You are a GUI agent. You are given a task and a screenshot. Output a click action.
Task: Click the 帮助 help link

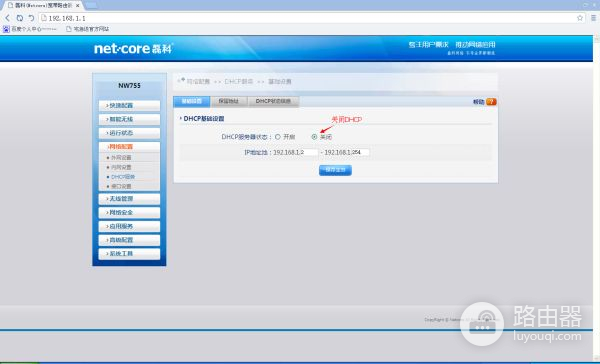pyautogui.click(x=479, y=102)
